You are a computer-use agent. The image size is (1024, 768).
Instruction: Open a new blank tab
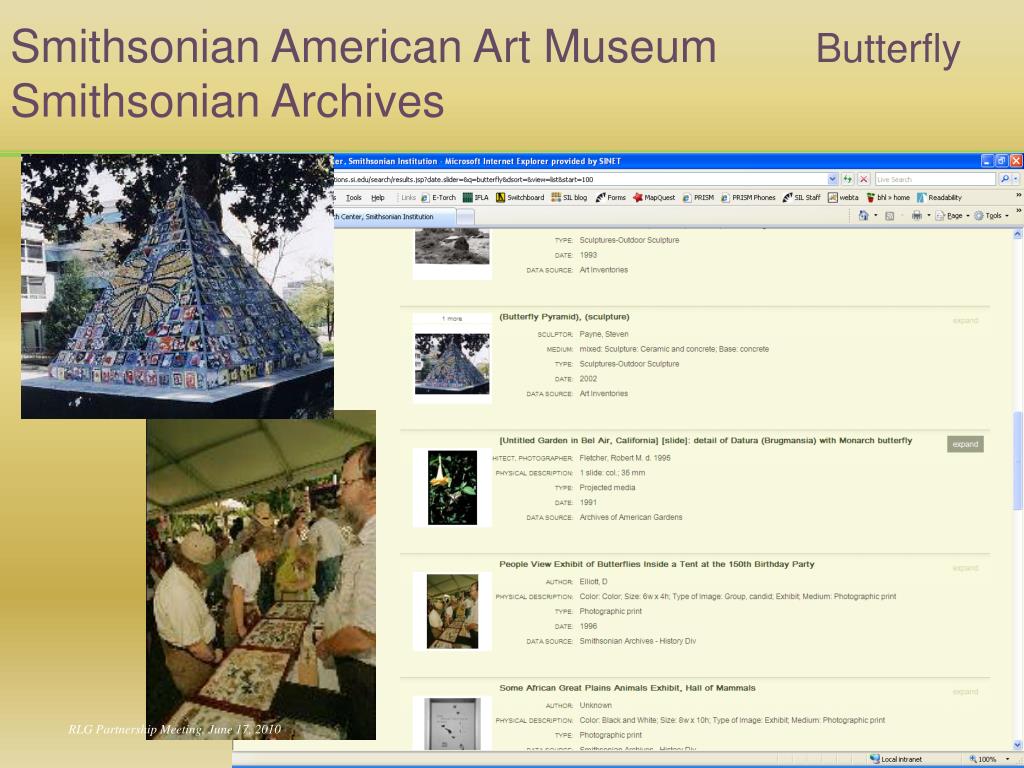[465, 217]
